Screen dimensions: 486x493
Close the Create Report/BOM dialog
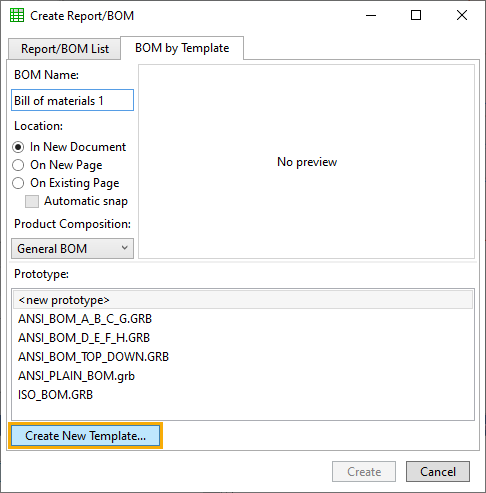(462, 15)
